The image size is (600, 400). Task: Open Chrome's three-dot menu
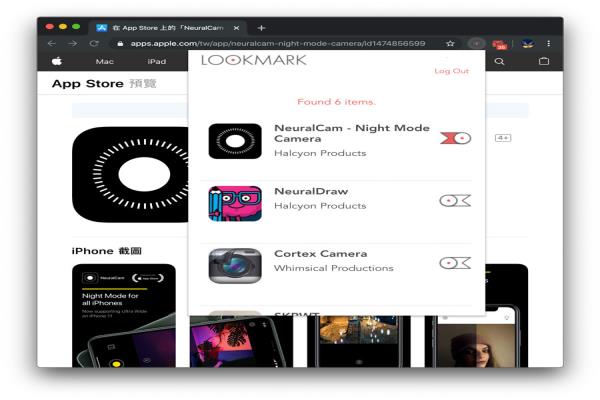549,44
